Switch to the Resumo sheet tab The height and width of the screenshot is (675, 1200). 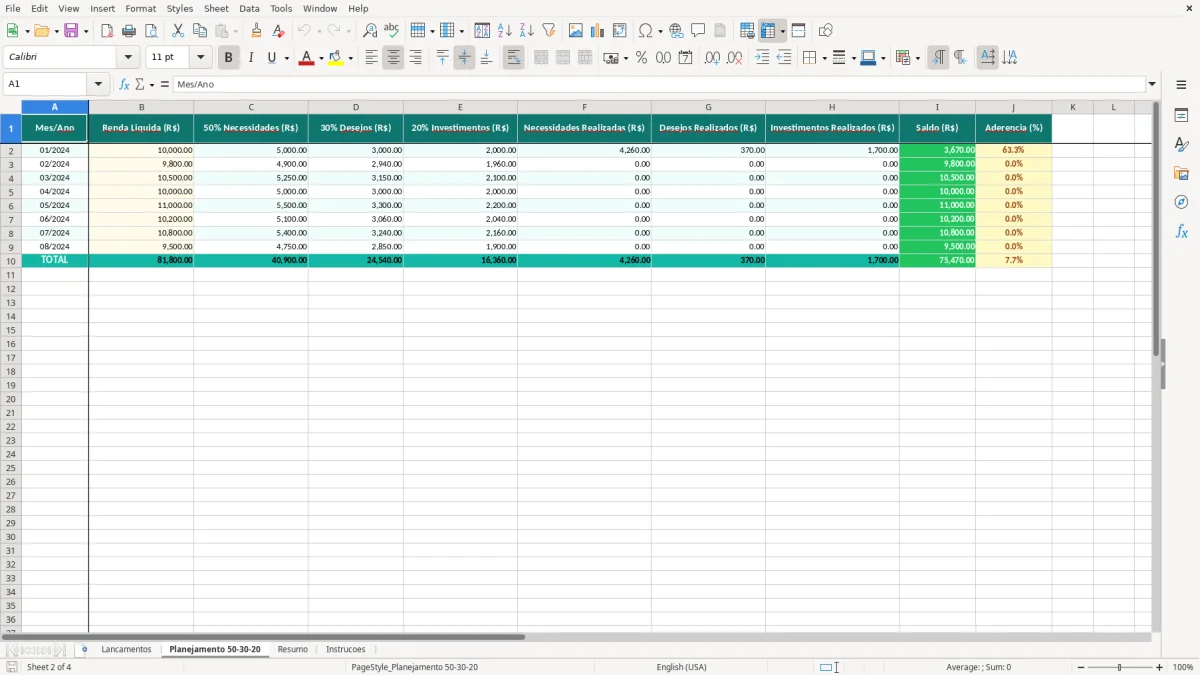click(x=293, y=650)
